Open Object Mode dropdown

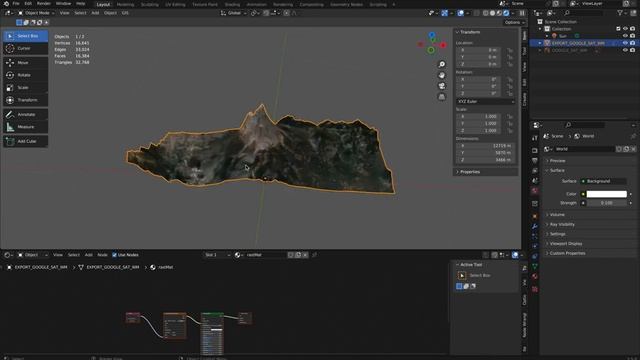(36, 13)
